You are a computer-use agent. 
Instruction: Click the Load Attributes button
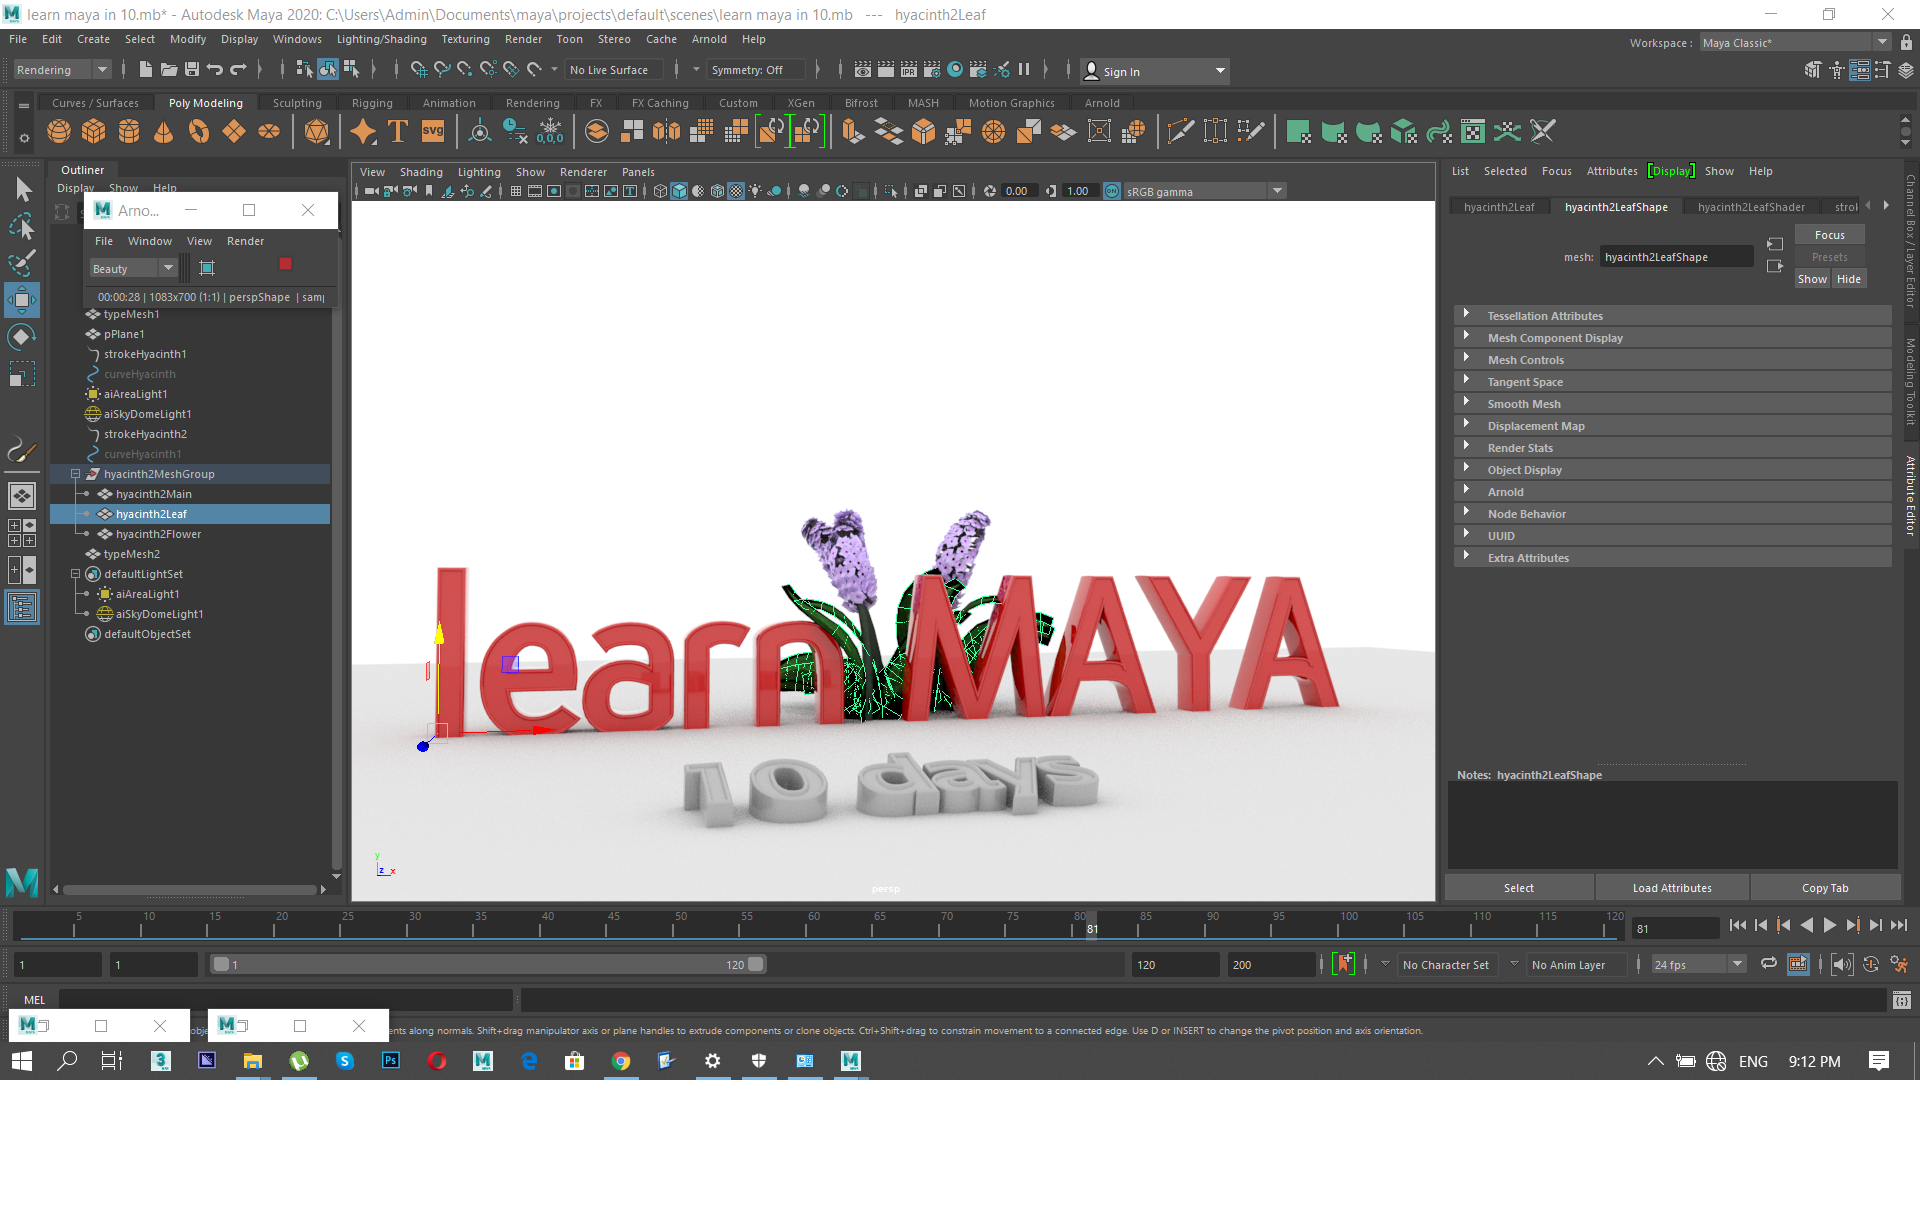click(x=1672, y=888)
